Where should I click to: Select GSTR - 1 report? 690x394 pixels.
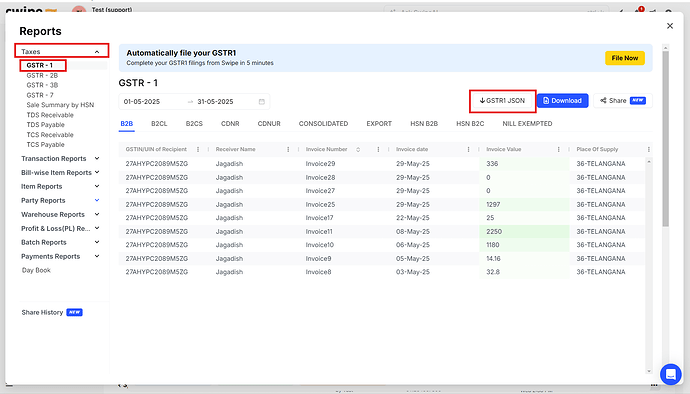click(40, 65)
